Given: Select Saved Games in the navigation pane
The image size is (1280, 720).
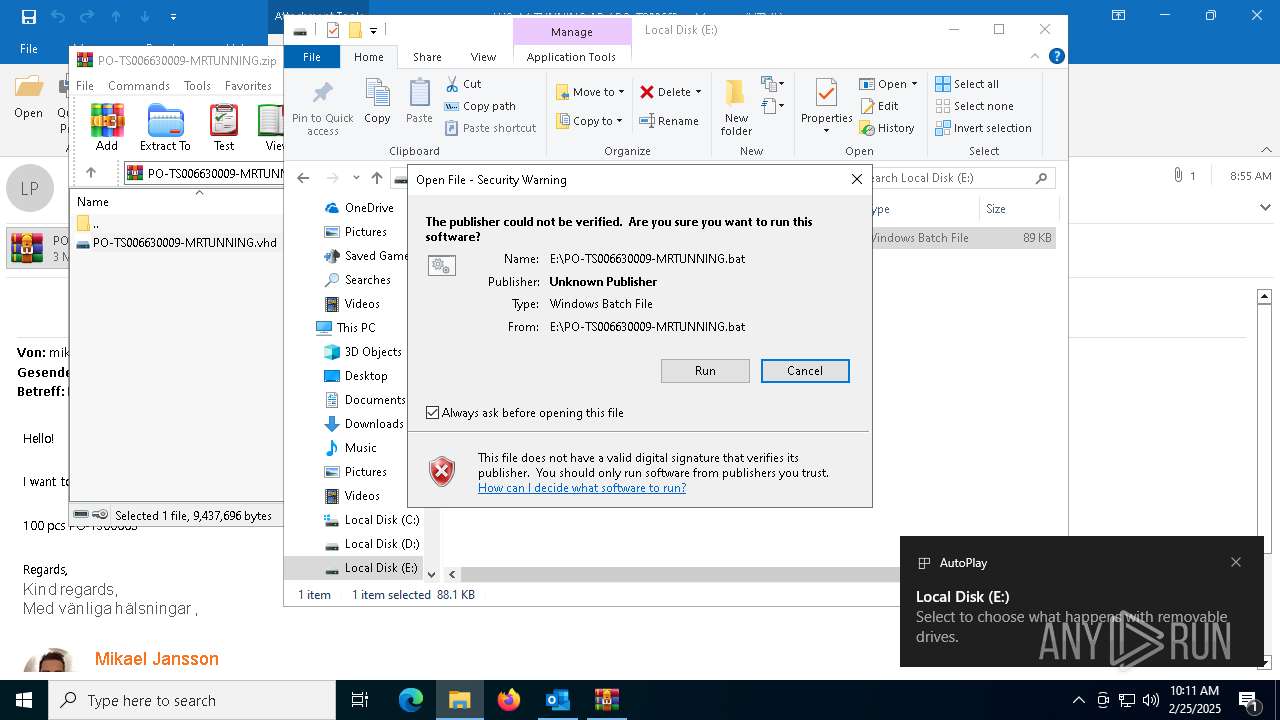Looking at the screenshot, I should [x=365, y=256].
